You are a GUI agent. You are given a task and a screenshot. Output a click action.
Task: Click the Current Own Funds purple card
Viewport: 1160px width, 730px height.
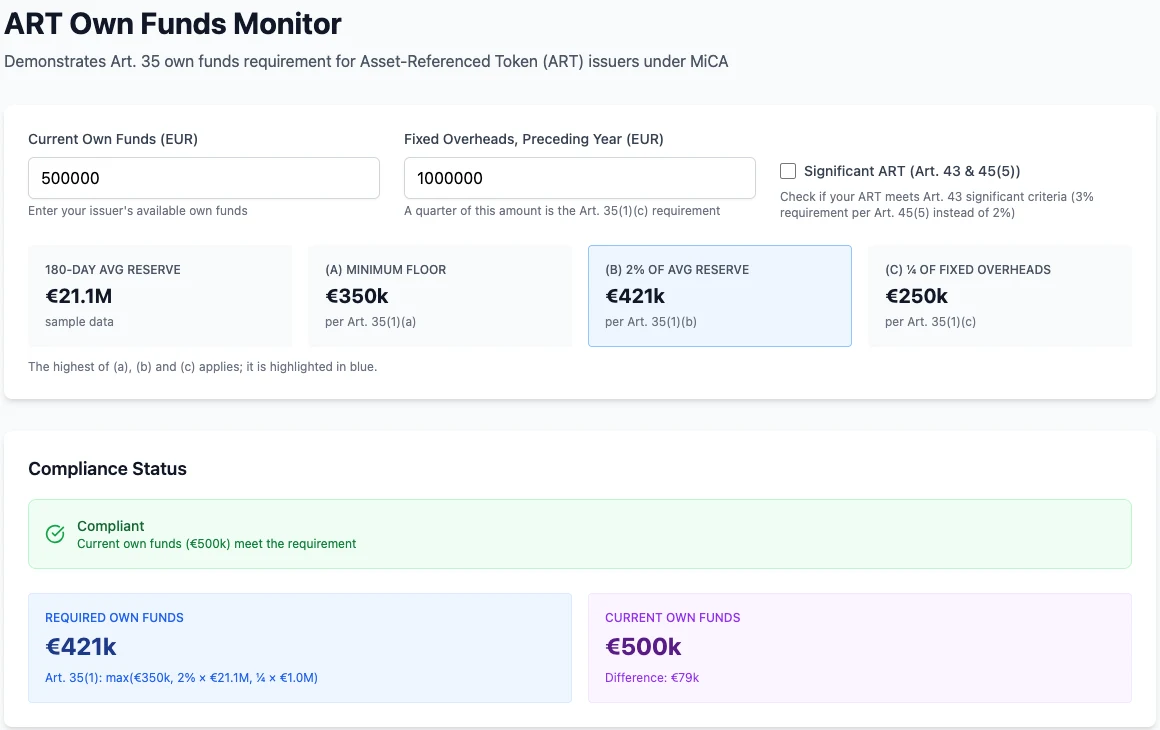click(x=860, y=648)
